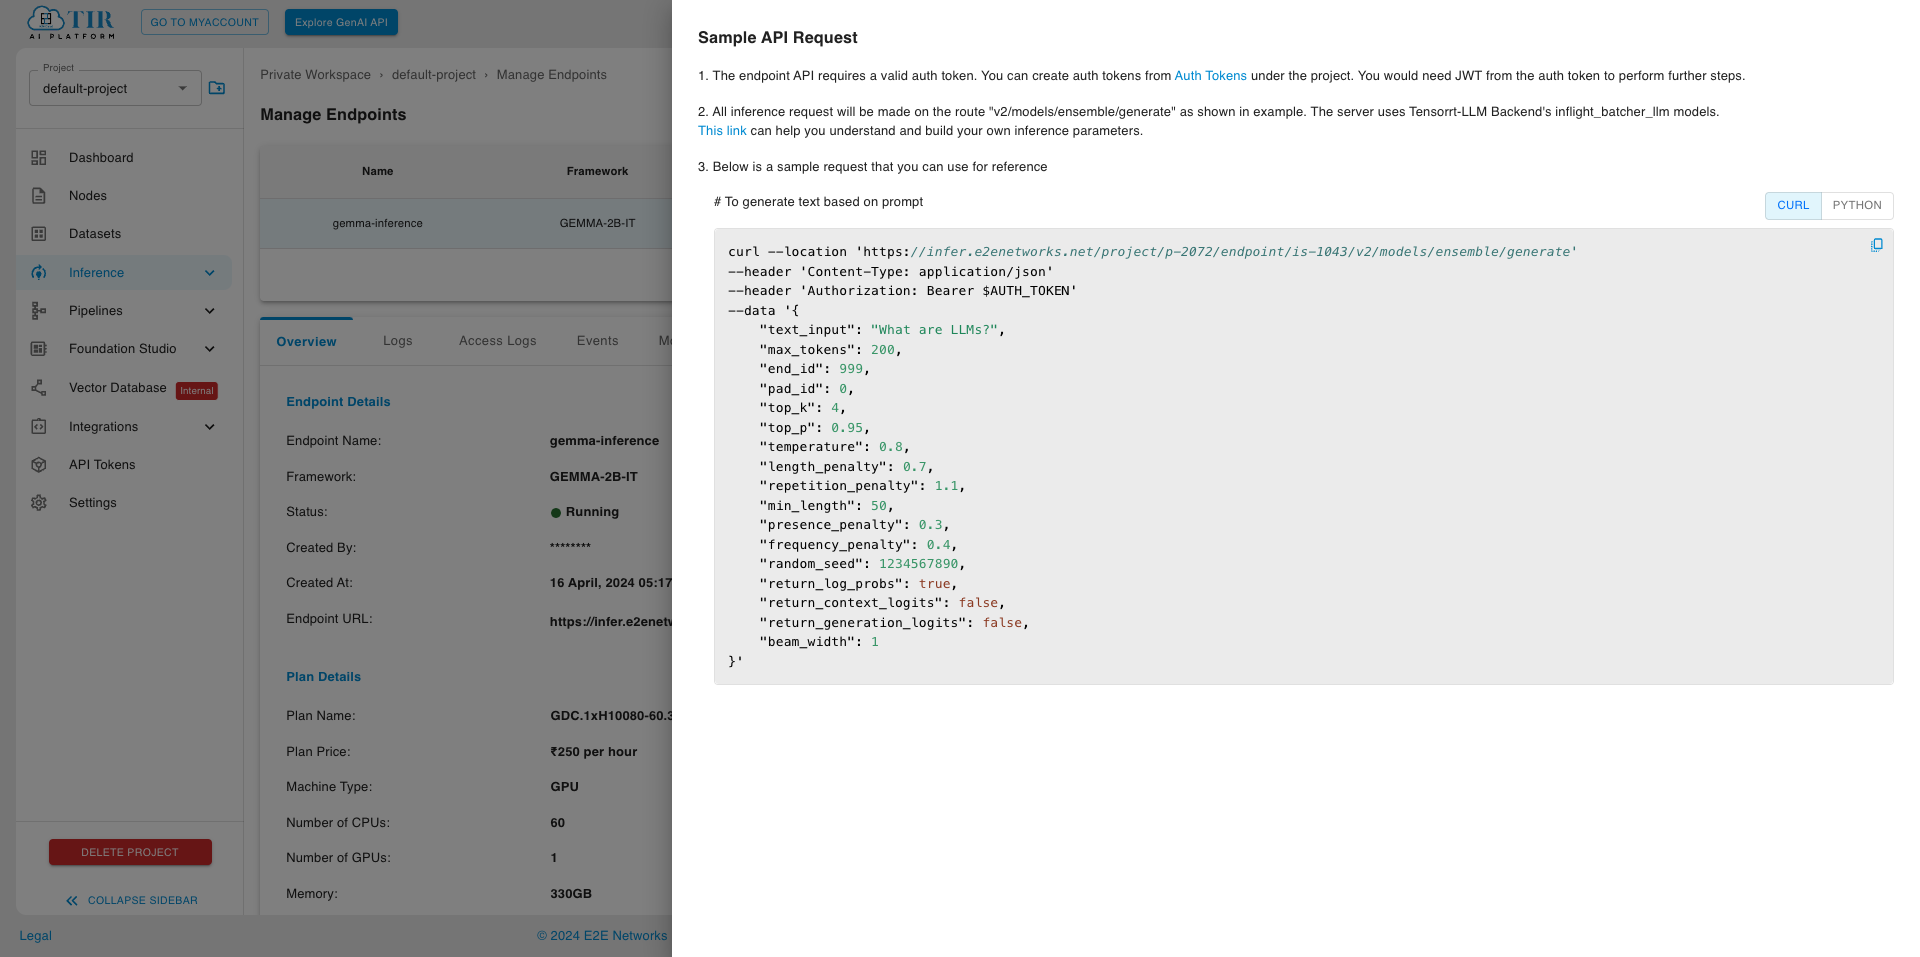Screen dimensions: 1920x957
Task: Click the TIR AI Platform logo
Action: click(71, 22)
